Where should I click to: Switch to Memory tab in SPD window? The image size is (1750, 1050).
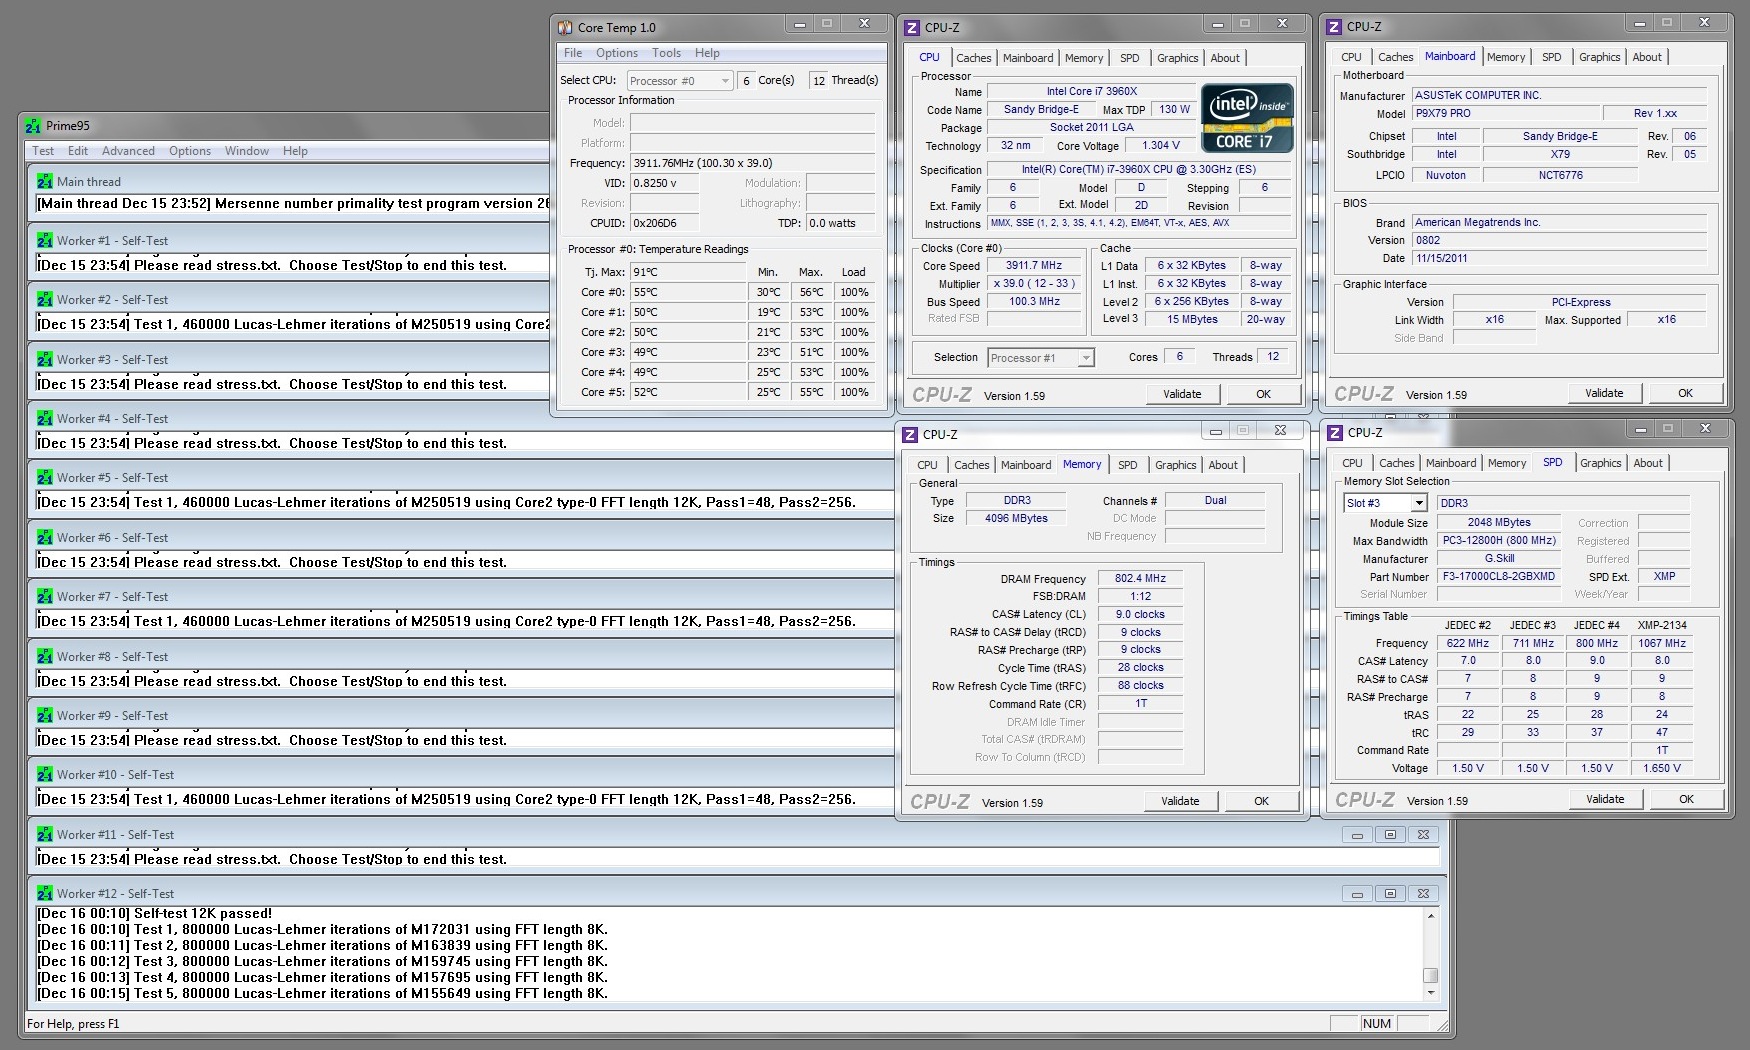pos(1507,463)
